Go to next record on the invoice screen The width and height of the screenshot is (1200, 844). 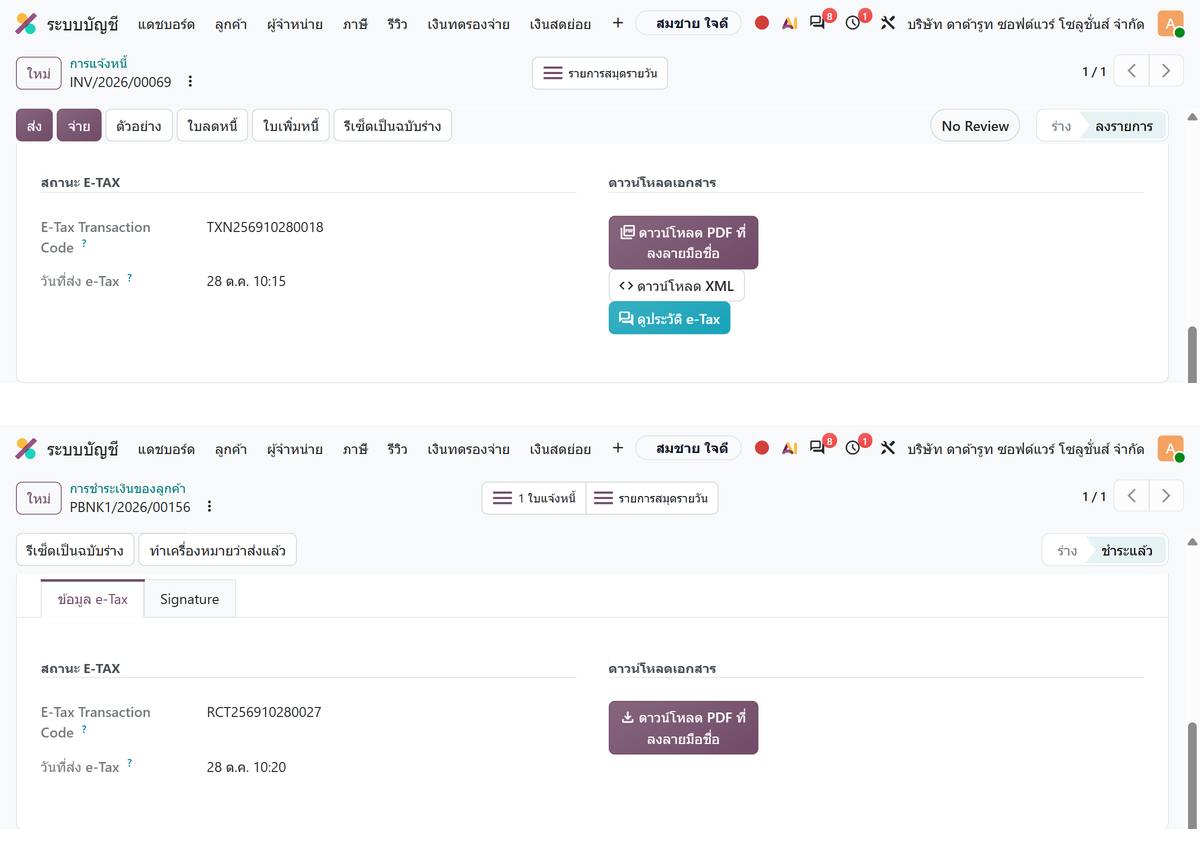1166,71
